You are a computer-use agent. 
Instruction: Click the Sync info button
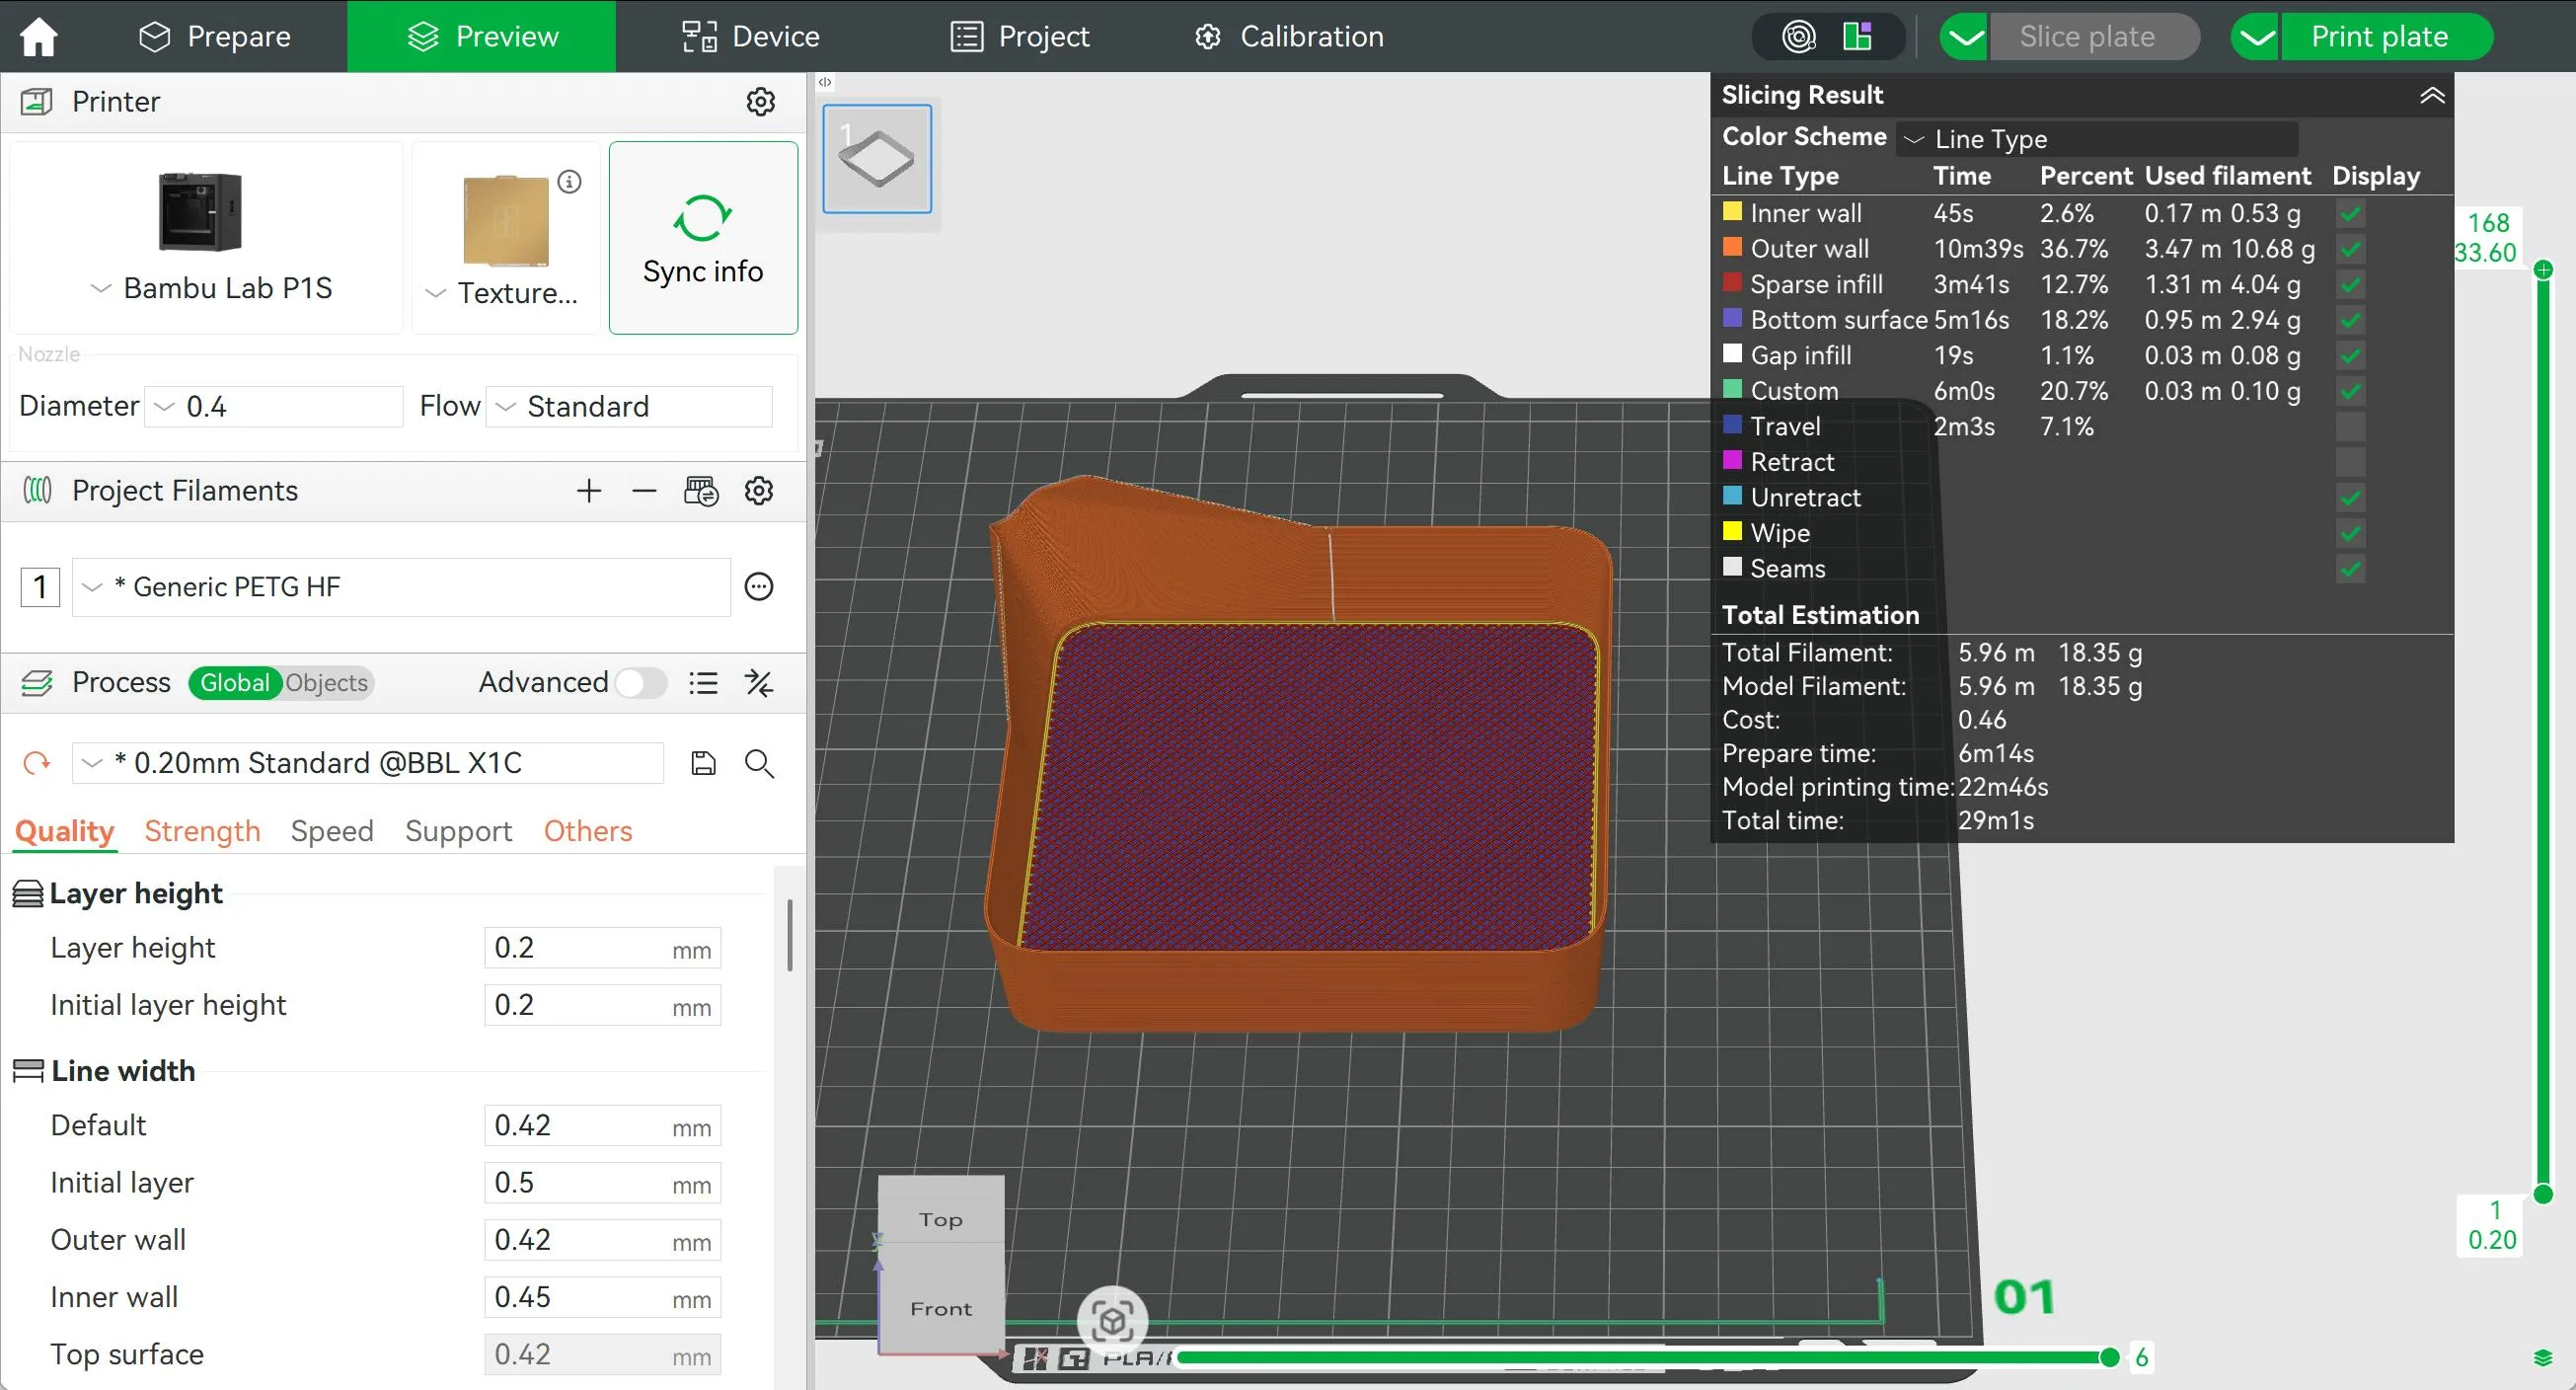click(703, 238)
